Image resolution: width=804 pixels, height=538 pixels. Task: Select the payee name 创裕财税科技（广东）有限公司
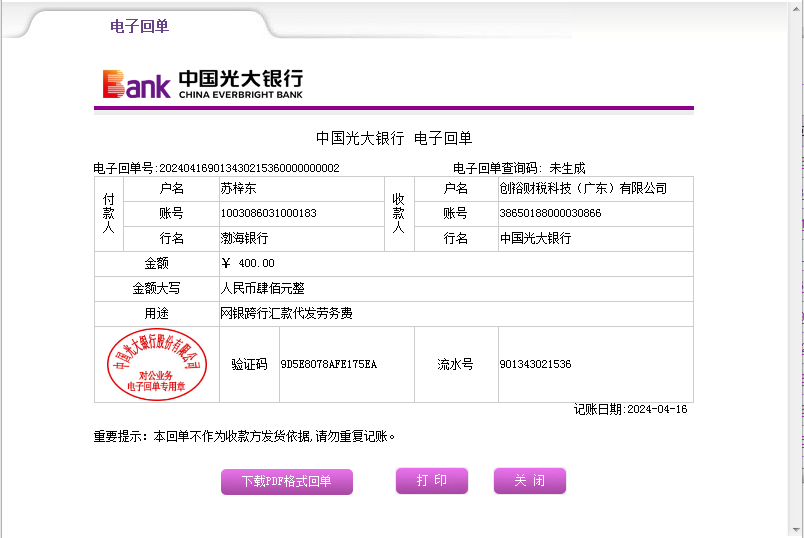[583, 188]
